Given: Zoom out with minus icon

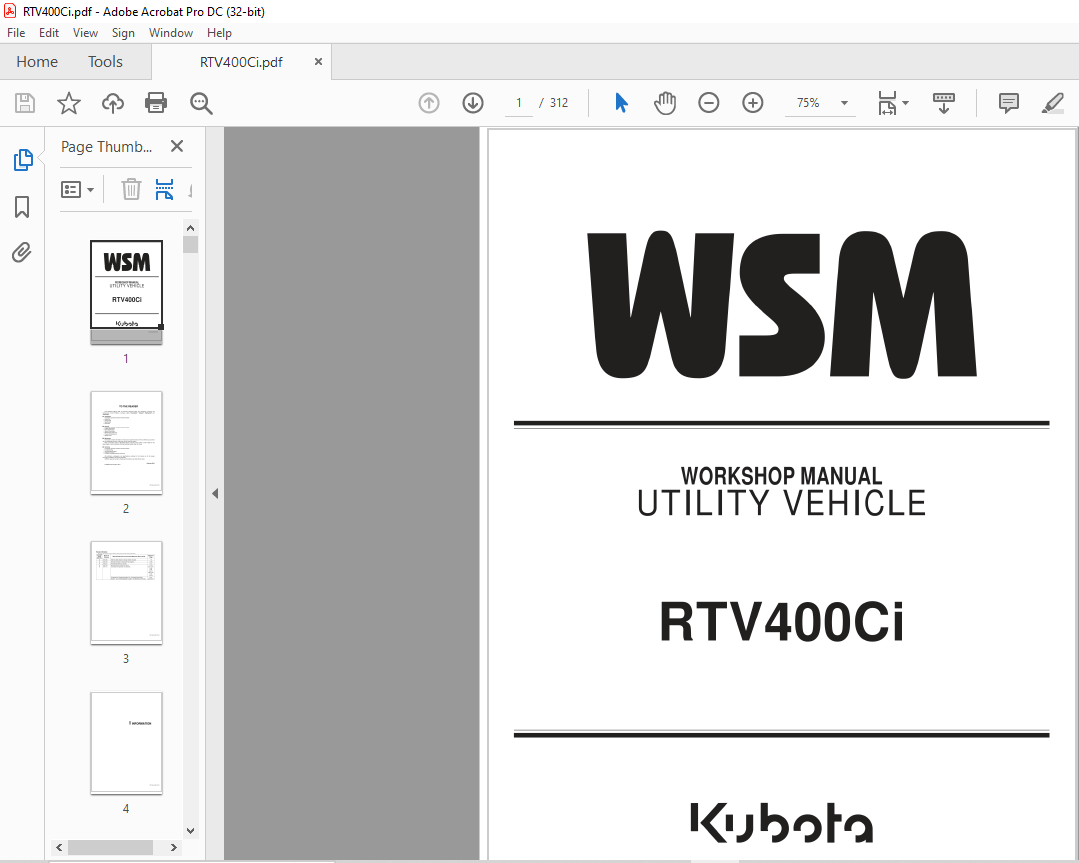Looking at the screenshot, I should 709,103.
